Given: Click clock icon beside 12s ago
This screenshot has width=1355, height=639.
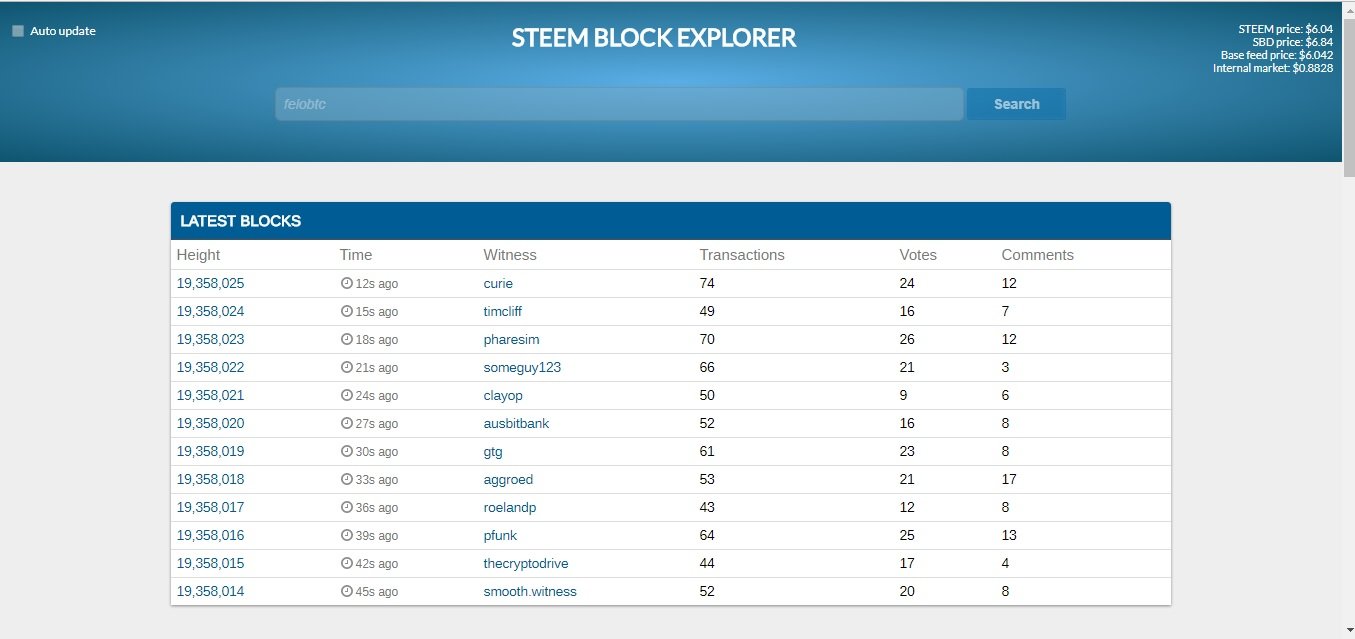Looking at the screenshot, I should (x=347, y=283).
